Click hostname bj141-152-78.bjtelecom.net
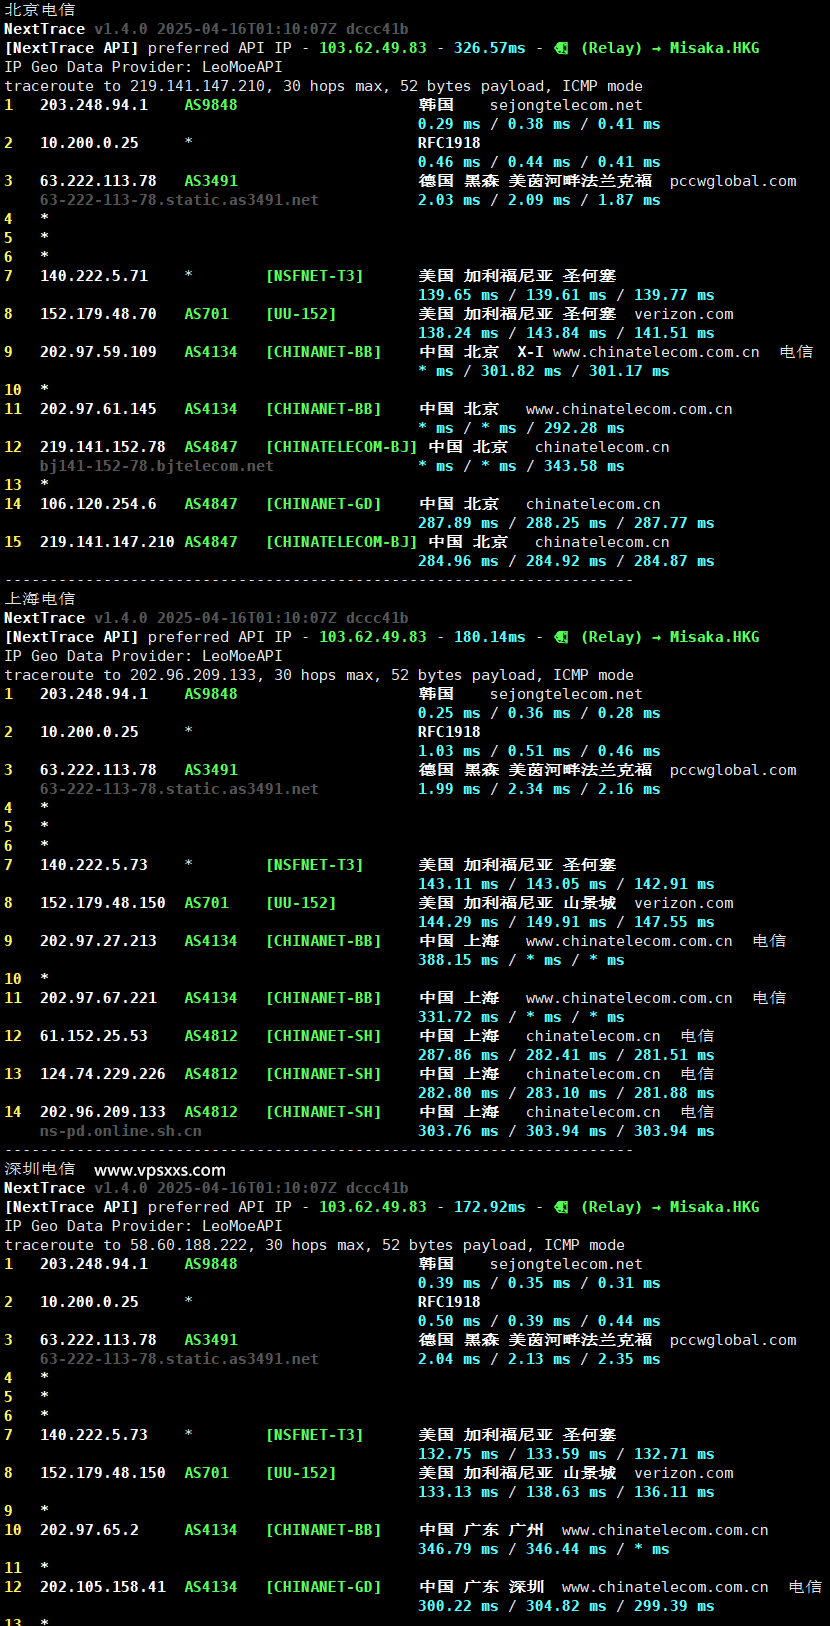The height and width of the screenshot is (1626, 830). coord(157,466)
